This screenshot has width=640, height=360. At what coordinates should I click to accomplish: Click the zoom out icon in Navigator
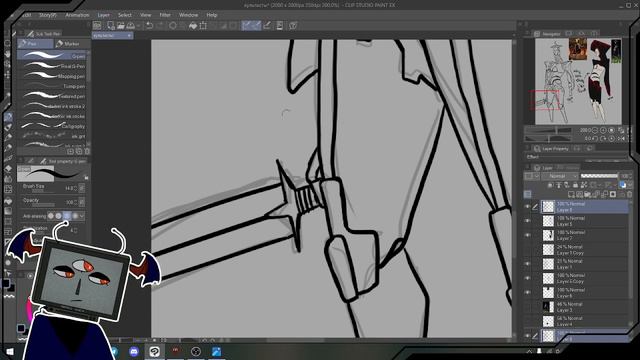595,130
